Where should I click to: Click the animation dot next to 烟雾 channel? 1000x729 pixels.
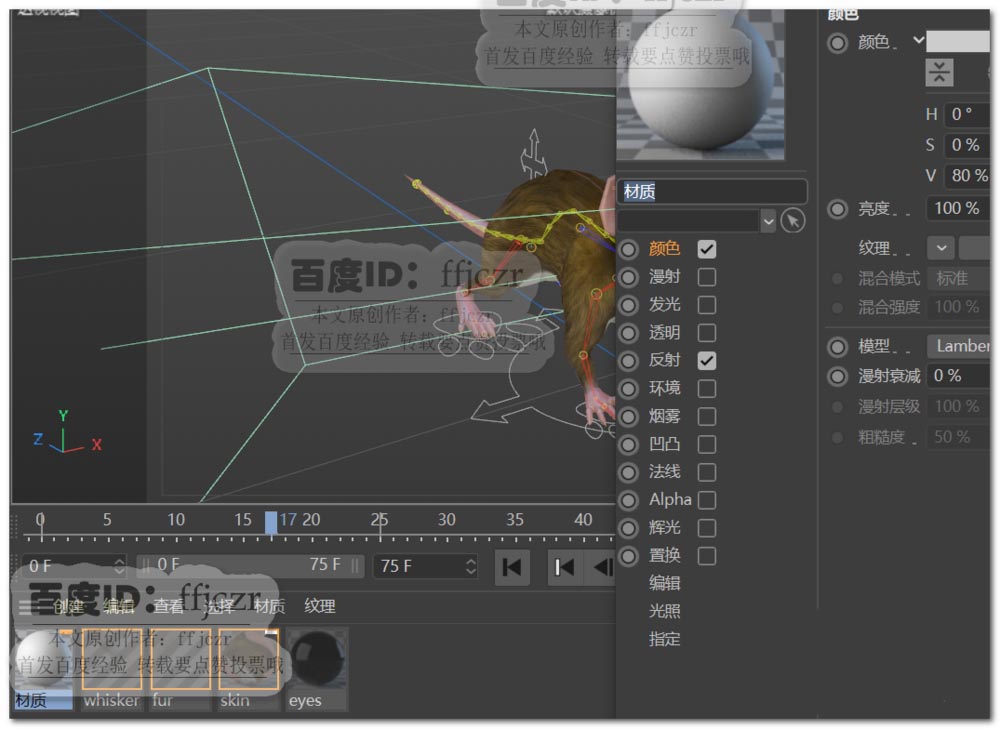pos(628,416)
